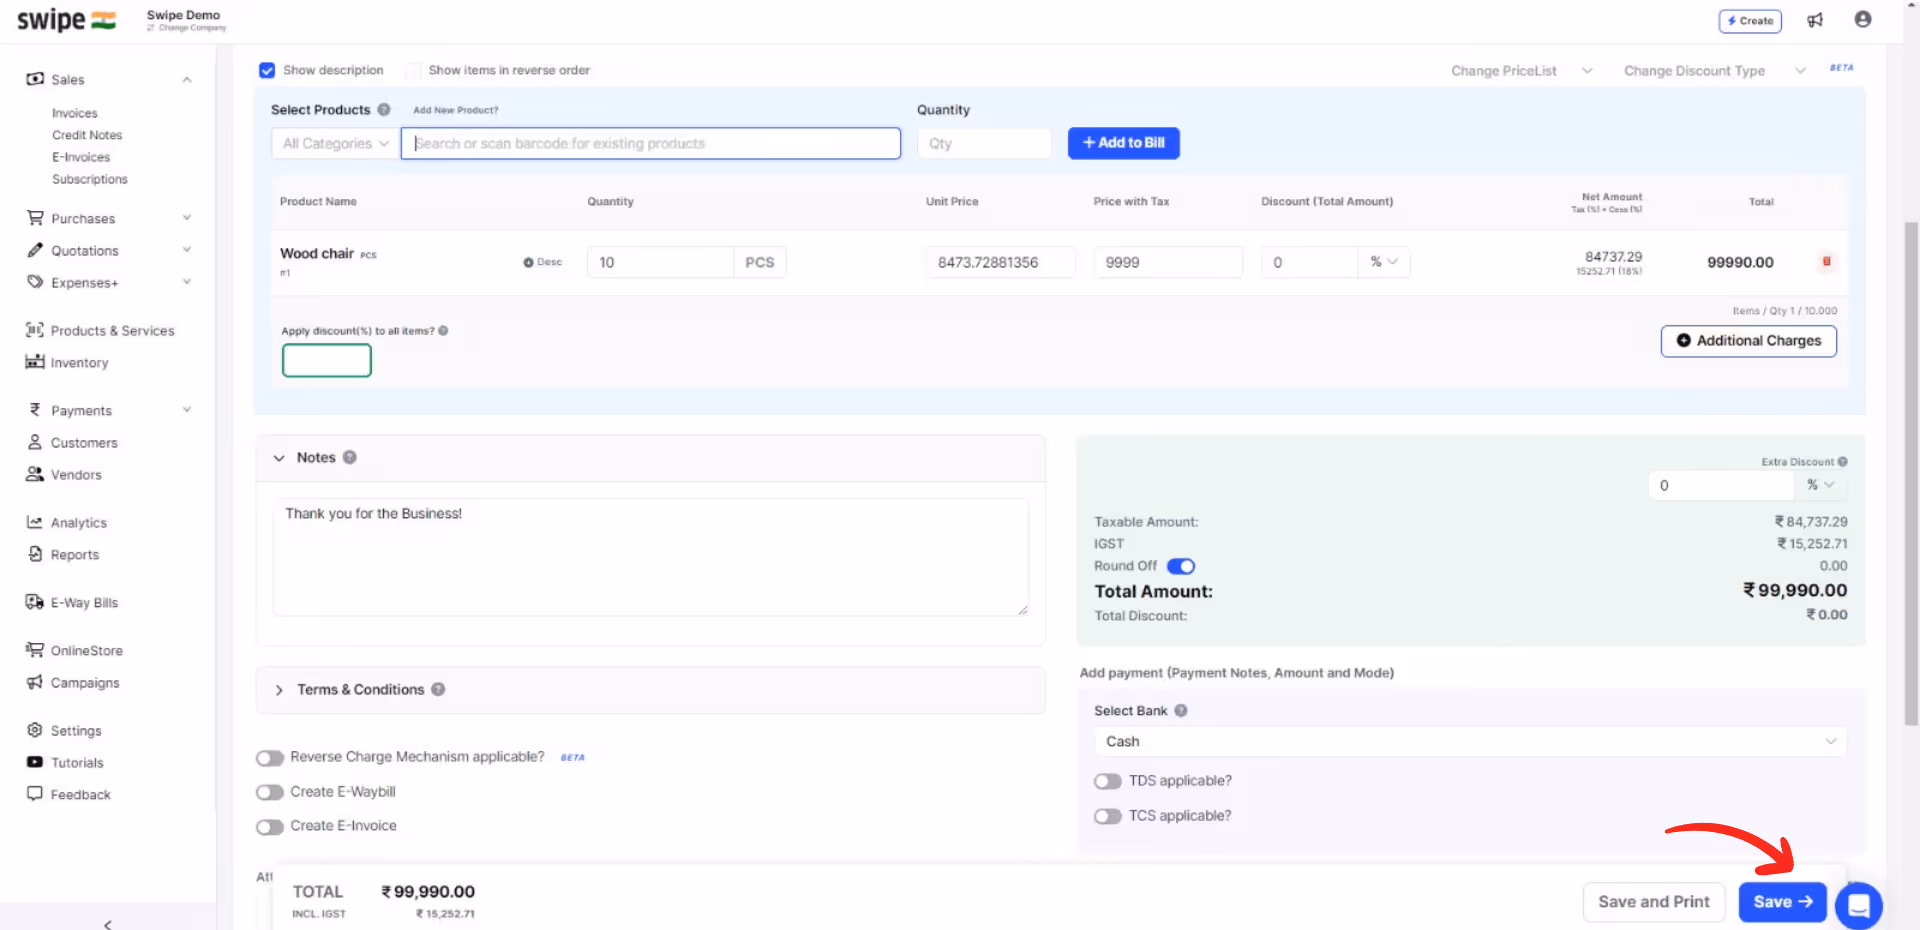Open the Select Bank Cash dropdown
Image resolution: width=1920 pixels, height=930 pixels.
pos(1470,742)
